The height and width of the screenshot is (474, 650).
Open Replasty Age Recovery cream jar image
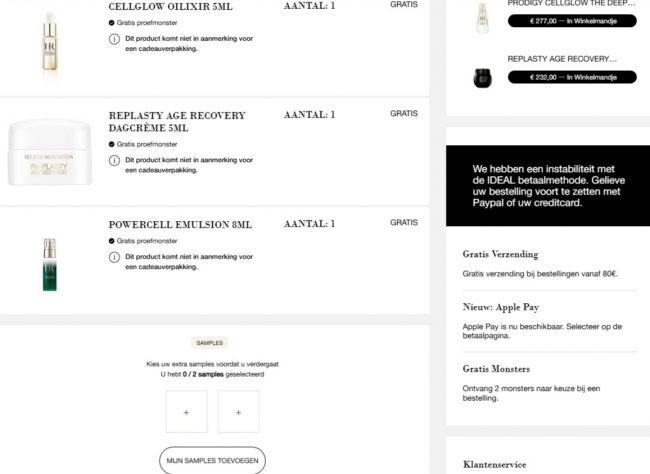point(50,152)
